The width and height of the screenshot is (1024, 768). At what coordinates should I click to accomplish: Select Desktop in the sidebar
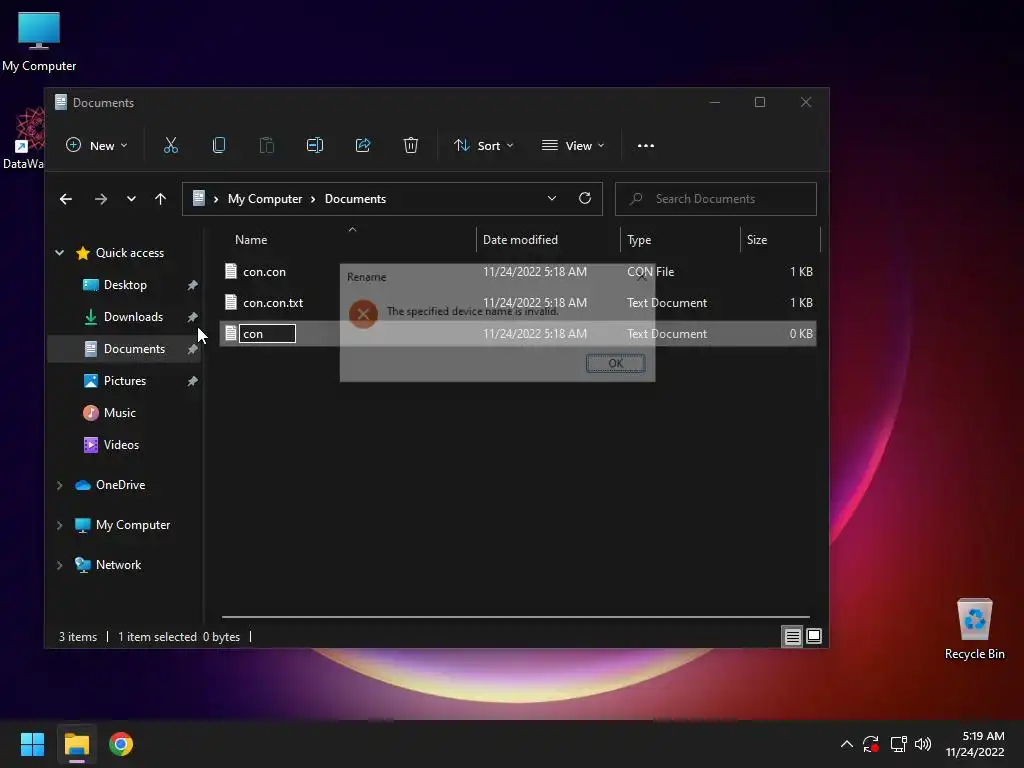coord(124,285)
